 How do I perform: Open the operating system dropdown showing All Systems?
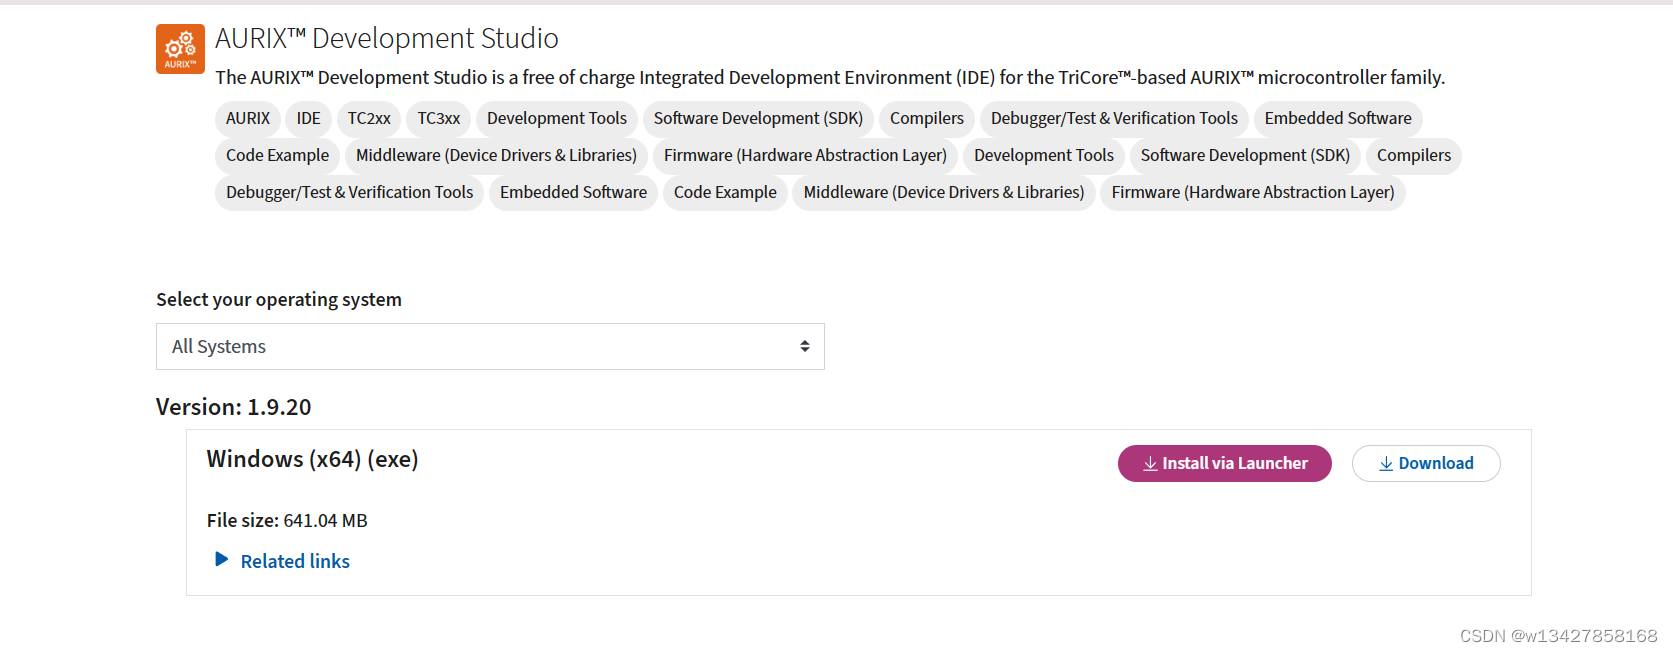(490, 346)
